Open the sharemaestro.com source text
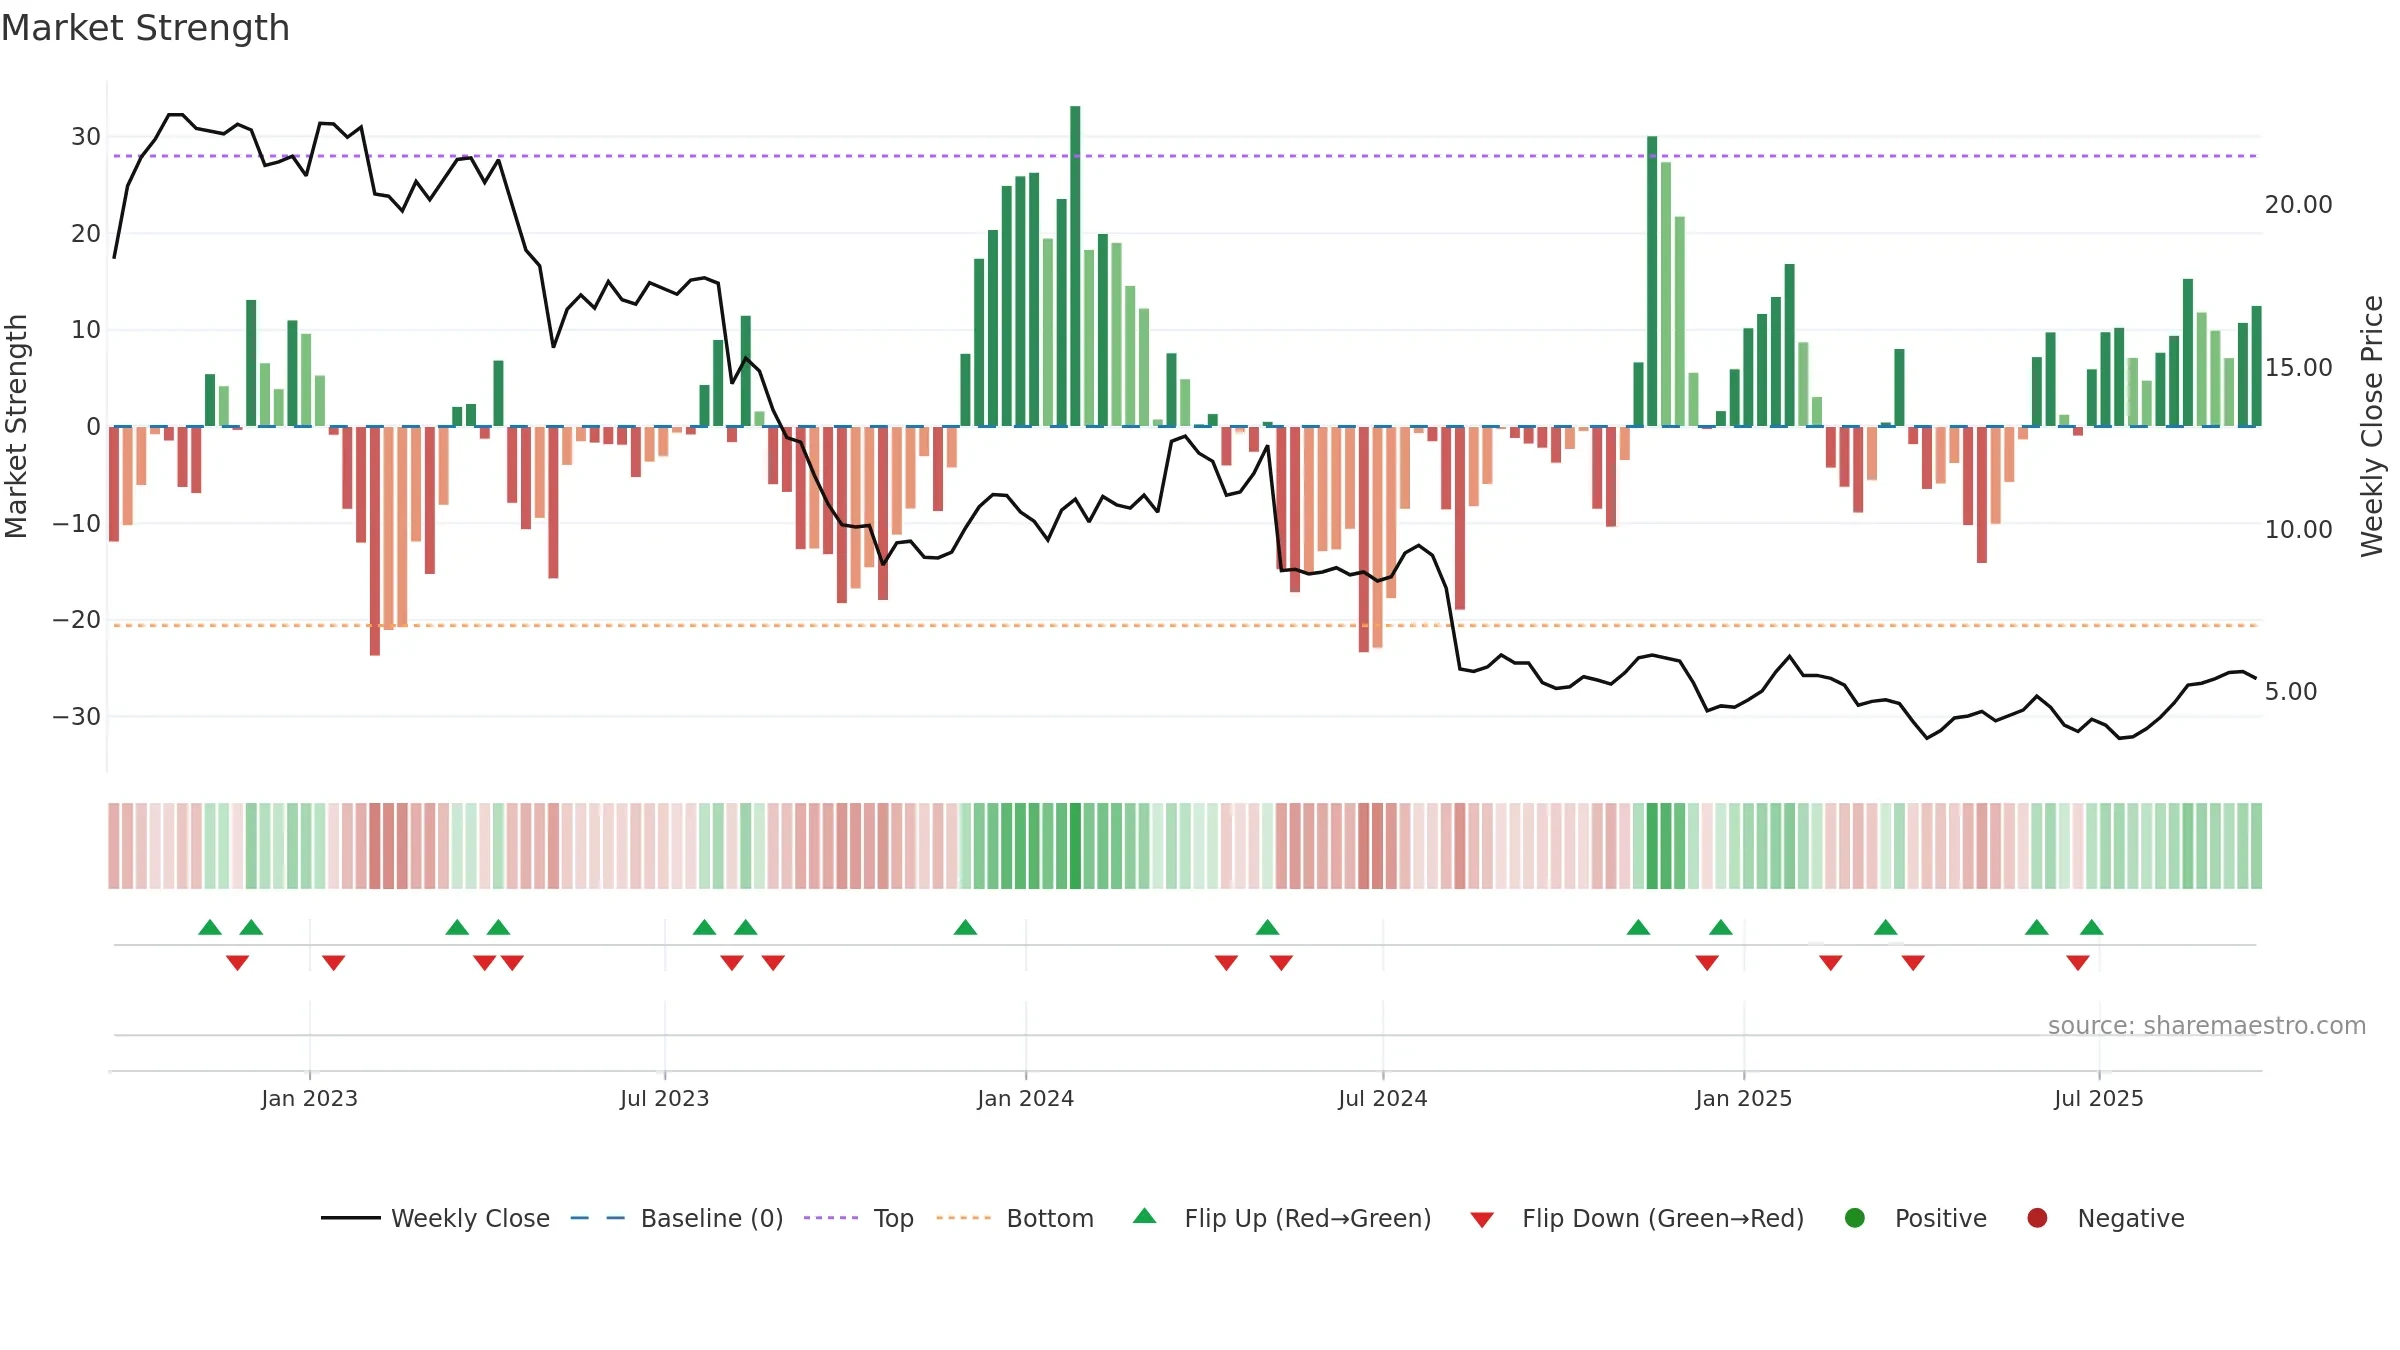Viewport: 2400px width, 1350px height. [x=2207, y=1025]
